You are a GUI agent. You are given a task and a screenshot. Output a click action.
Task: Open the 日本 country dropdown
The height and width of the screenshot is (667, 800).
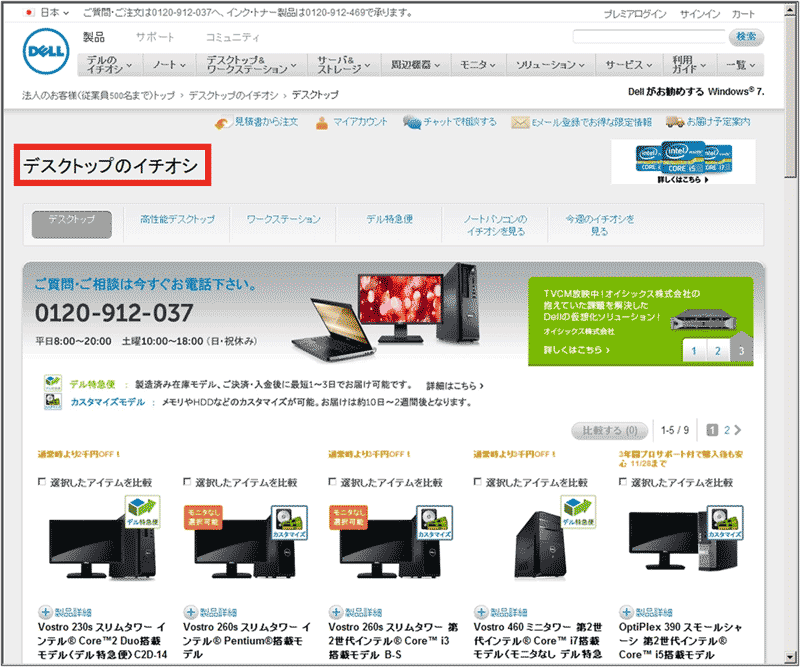(x=55, y=13)
